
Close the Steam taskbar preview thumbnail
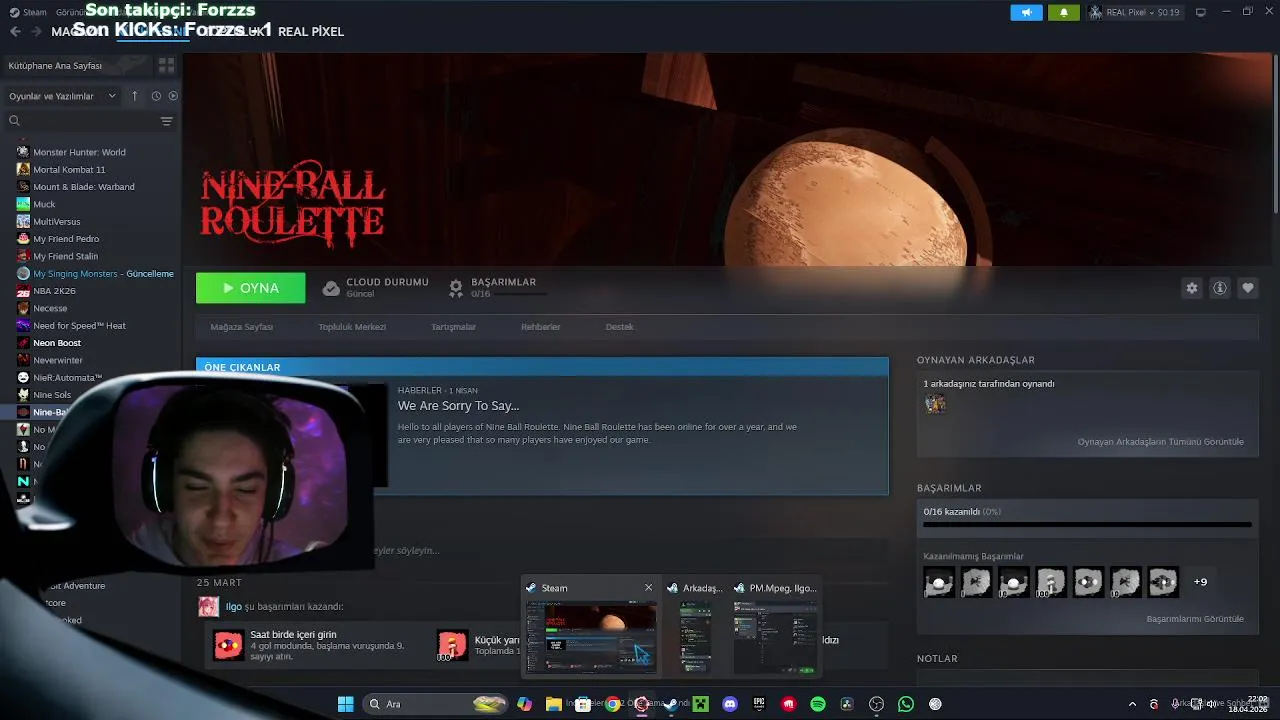(x=648, y=588)
